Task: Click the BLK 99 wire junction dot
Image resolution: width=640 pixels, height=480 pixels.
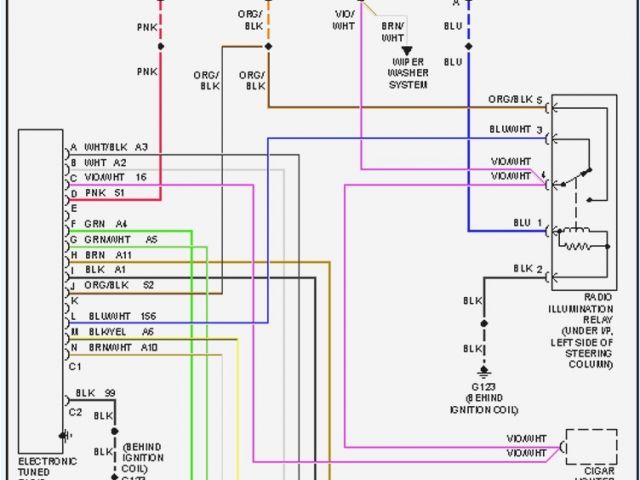Action: pos(116,402)
